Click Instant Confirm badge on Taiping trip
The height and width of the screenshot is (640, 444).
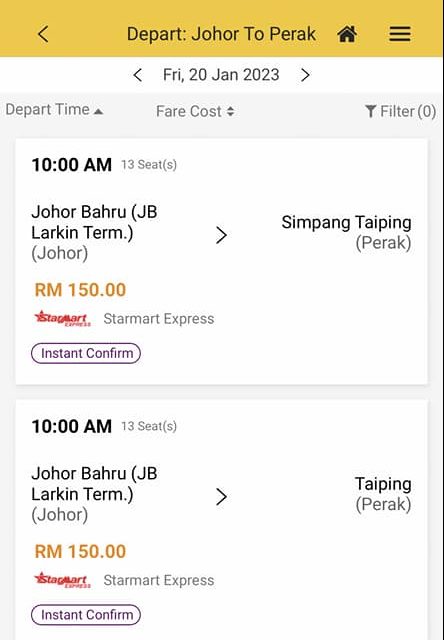[x=86, y=615]
